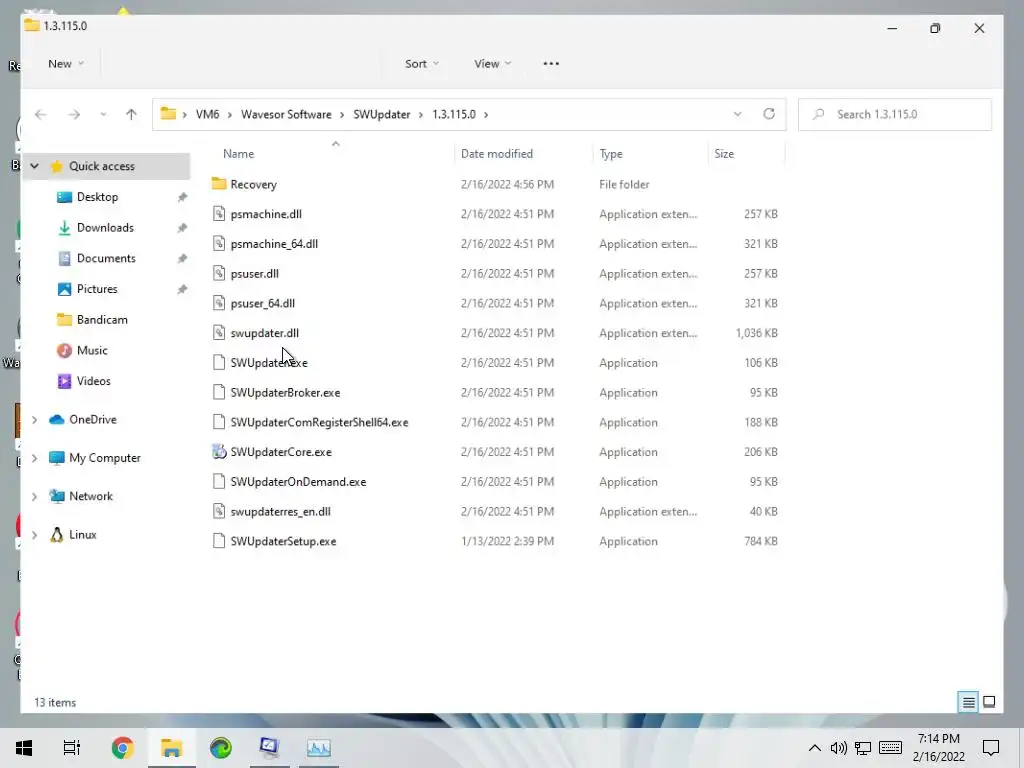Open the notification center icon
The width and height of the screenshot is (1024, 768).
pos(991,748)
